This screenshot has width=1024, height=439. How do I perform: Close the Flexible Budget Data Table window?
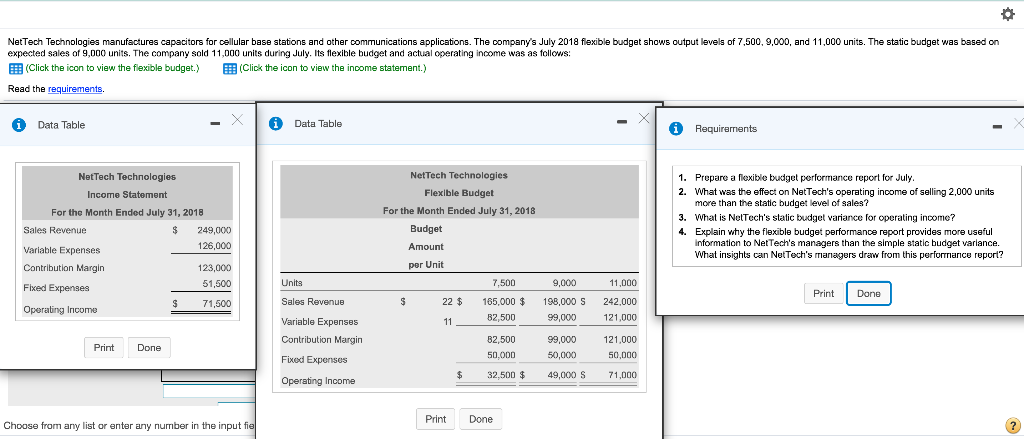coord(644,118)
